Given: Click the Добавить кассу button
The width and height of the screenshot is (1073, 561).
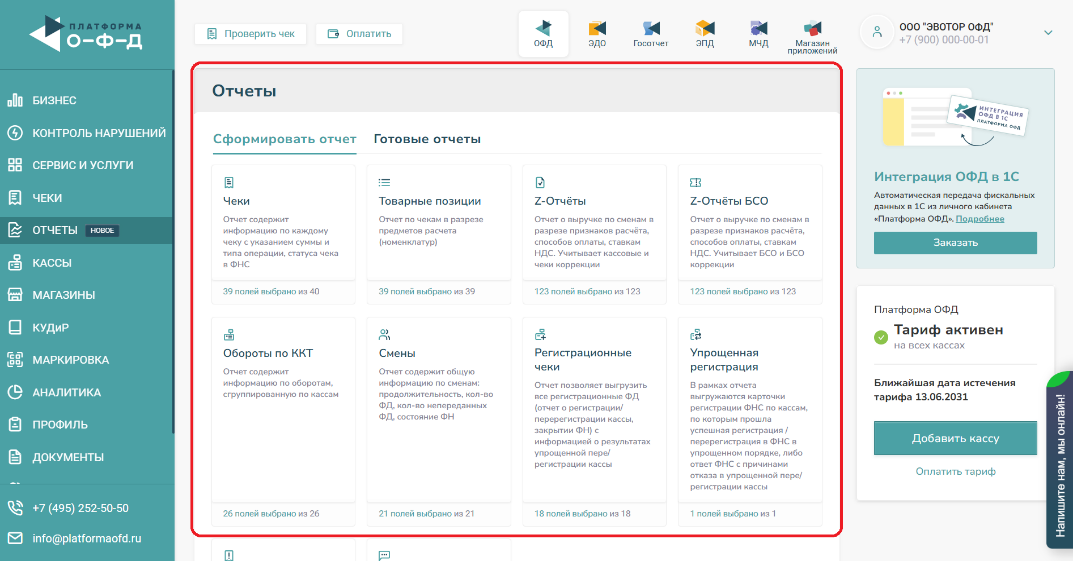Looking at the screenshot, I should pyautogui.click(x=955, y=438).
